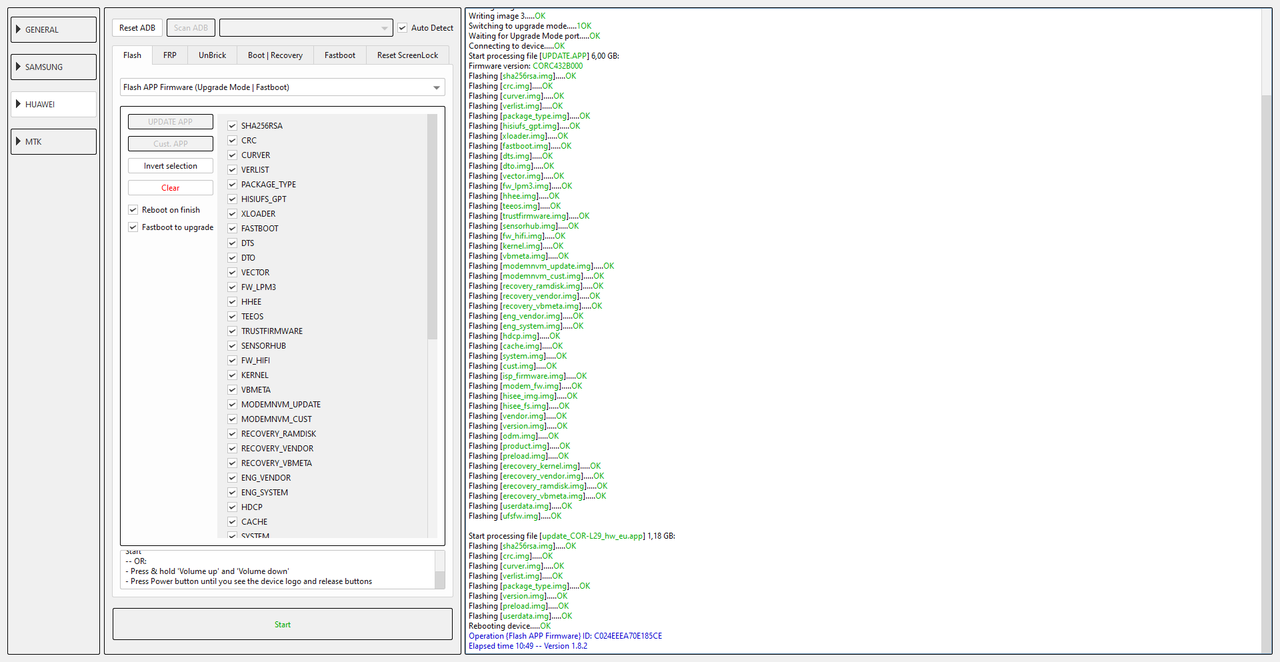Uncheck the VBMETA partition checkbox
Image resolution: width=1280 pixels, height=662 pixels.
(x=232, y=390)
